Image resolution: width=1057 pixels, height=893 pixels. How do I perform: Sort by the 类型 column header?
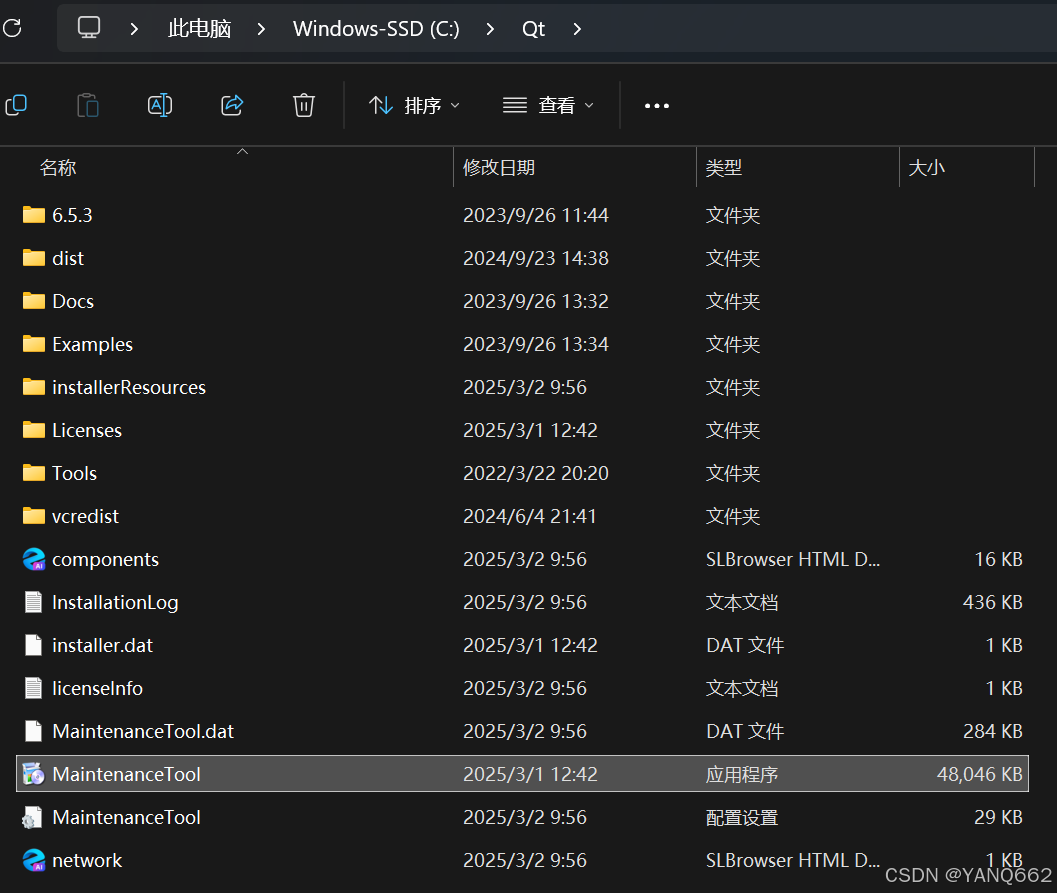pos(723,167)
